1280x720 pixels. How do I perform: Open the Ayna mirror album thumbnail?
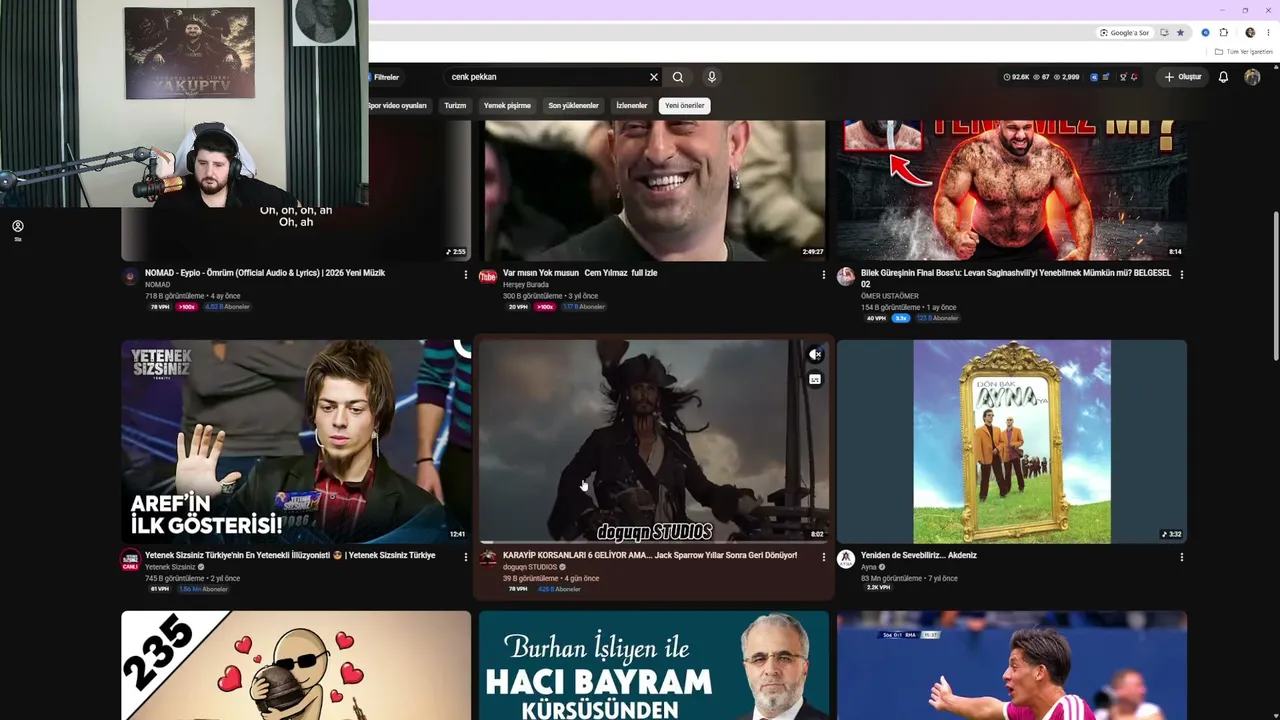[1012, 442]
